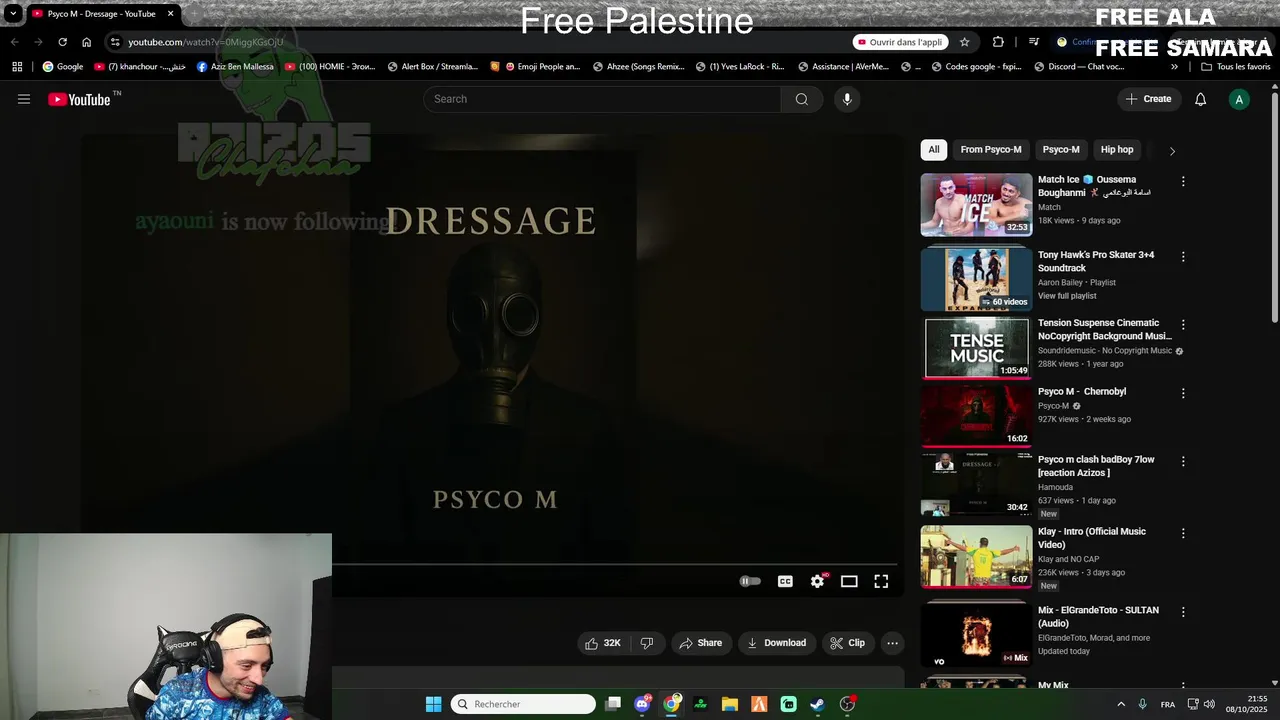Open options for Tony Hawk's Soundtrack playlist
The width and height of the screenshot is (1280, 720).
click(x=1183, y=257)
